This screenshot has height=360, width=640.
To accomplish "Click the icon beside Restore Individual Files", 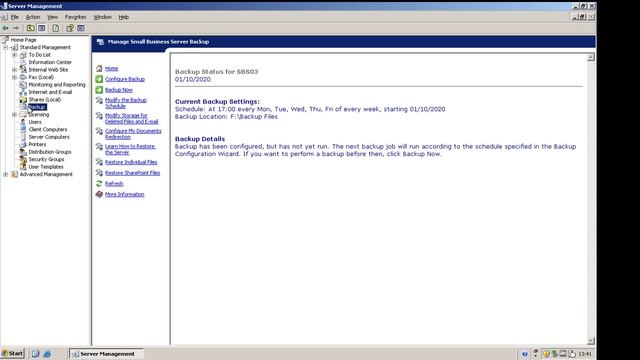I will 99,162.
